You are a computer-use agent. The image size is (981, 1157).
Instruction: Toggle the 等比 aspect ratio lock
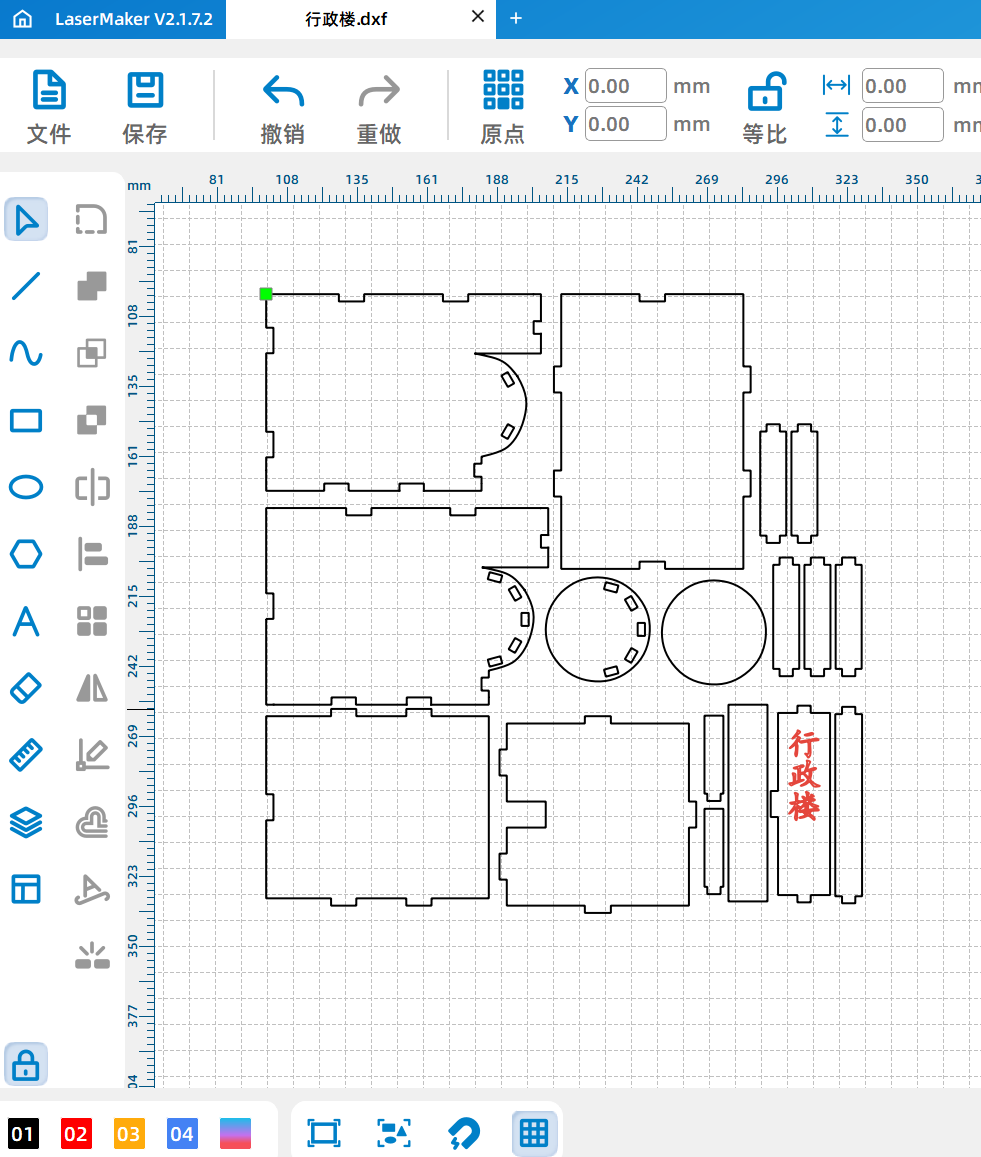pyautogui.click(x=765, y=108)
